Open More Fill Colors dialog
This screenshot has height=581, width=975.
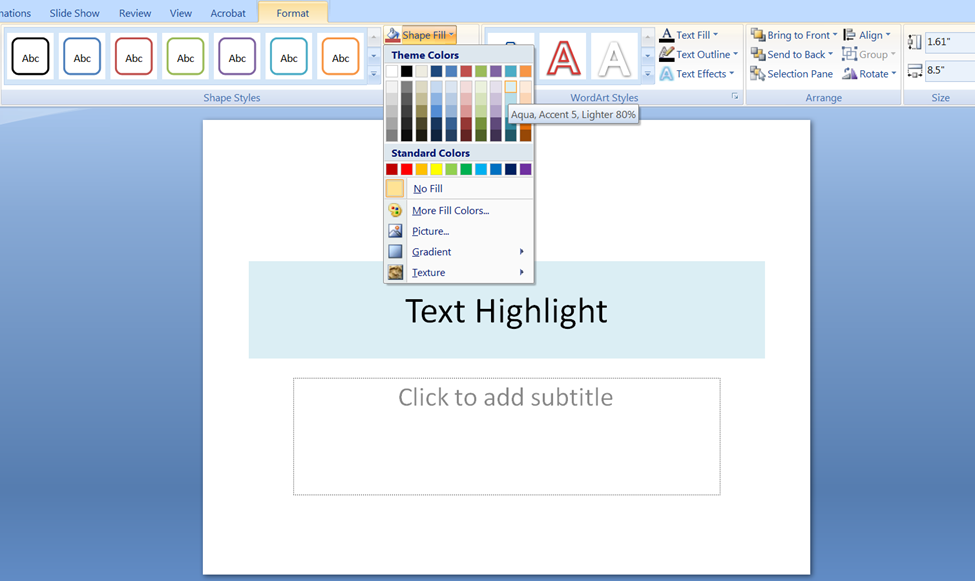click(x=452, y=210)
